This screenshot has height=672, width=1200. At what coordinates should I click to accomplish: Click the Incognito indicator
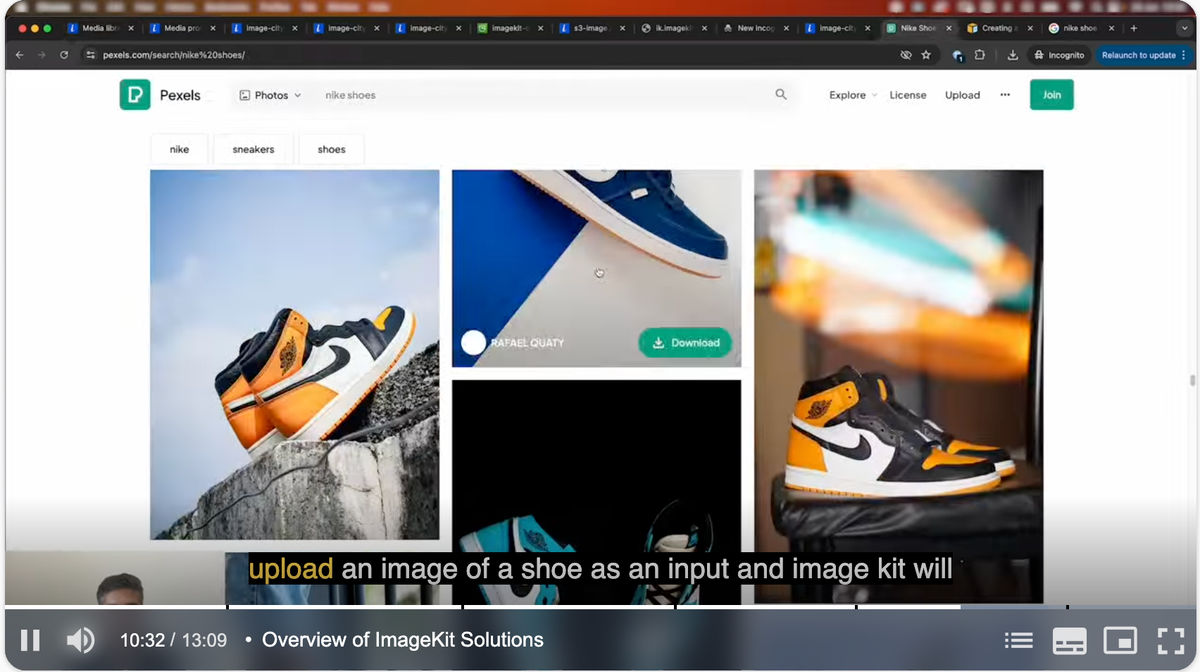point(1060,55)
